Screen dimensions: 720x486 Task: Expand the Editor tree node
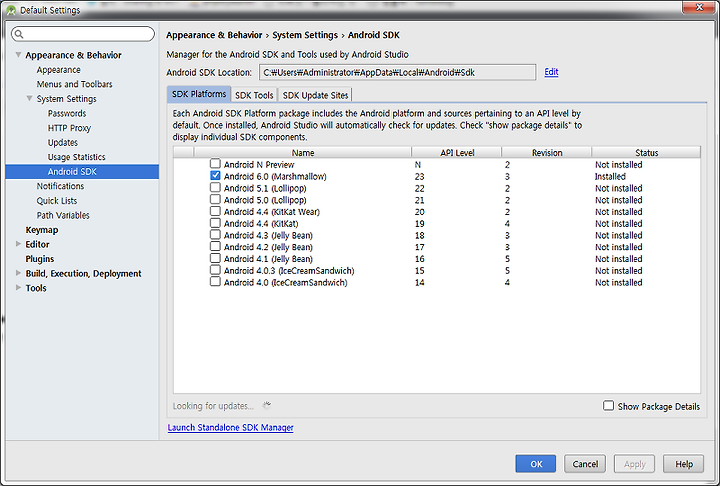18,244
